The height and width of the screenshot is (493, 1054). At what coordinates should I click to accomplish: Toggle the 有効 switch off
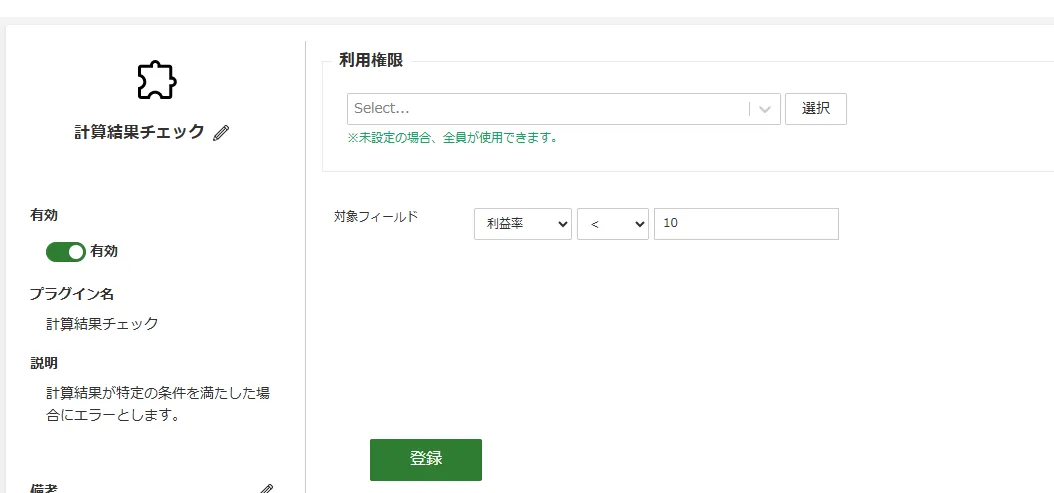65,252
